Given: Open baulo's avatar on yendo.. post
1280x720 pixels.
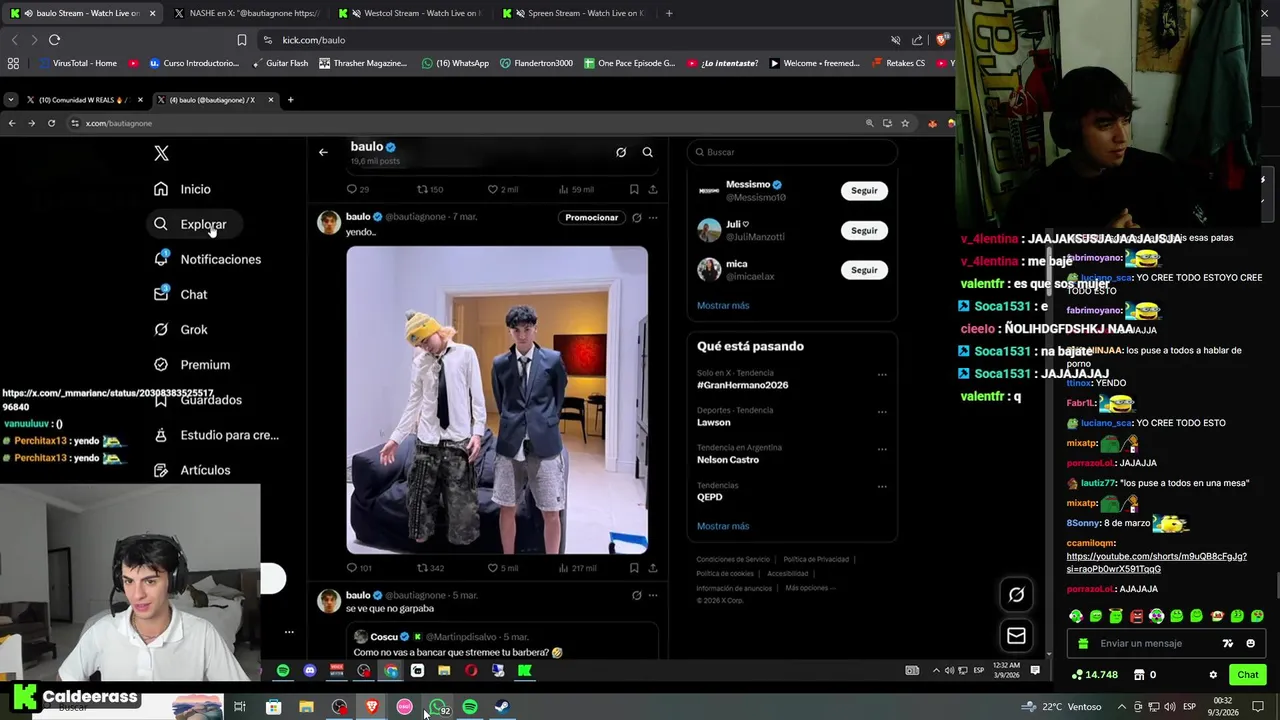Looking at the screenshot, I should click(329, 222).
